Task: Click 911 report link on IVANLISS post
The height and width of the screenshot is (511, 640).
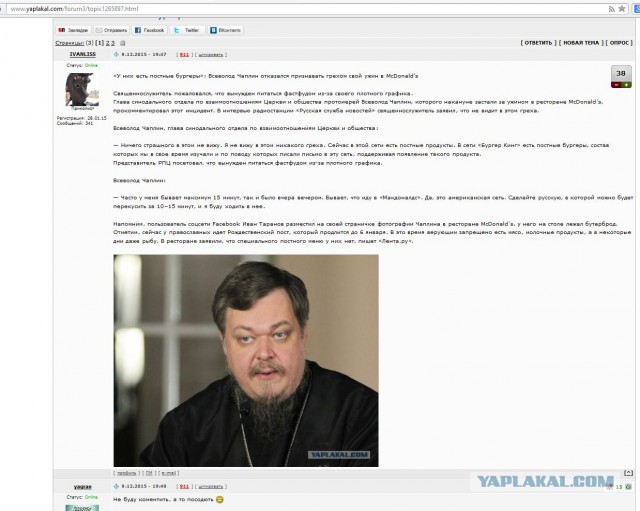Action: point(184,54)
